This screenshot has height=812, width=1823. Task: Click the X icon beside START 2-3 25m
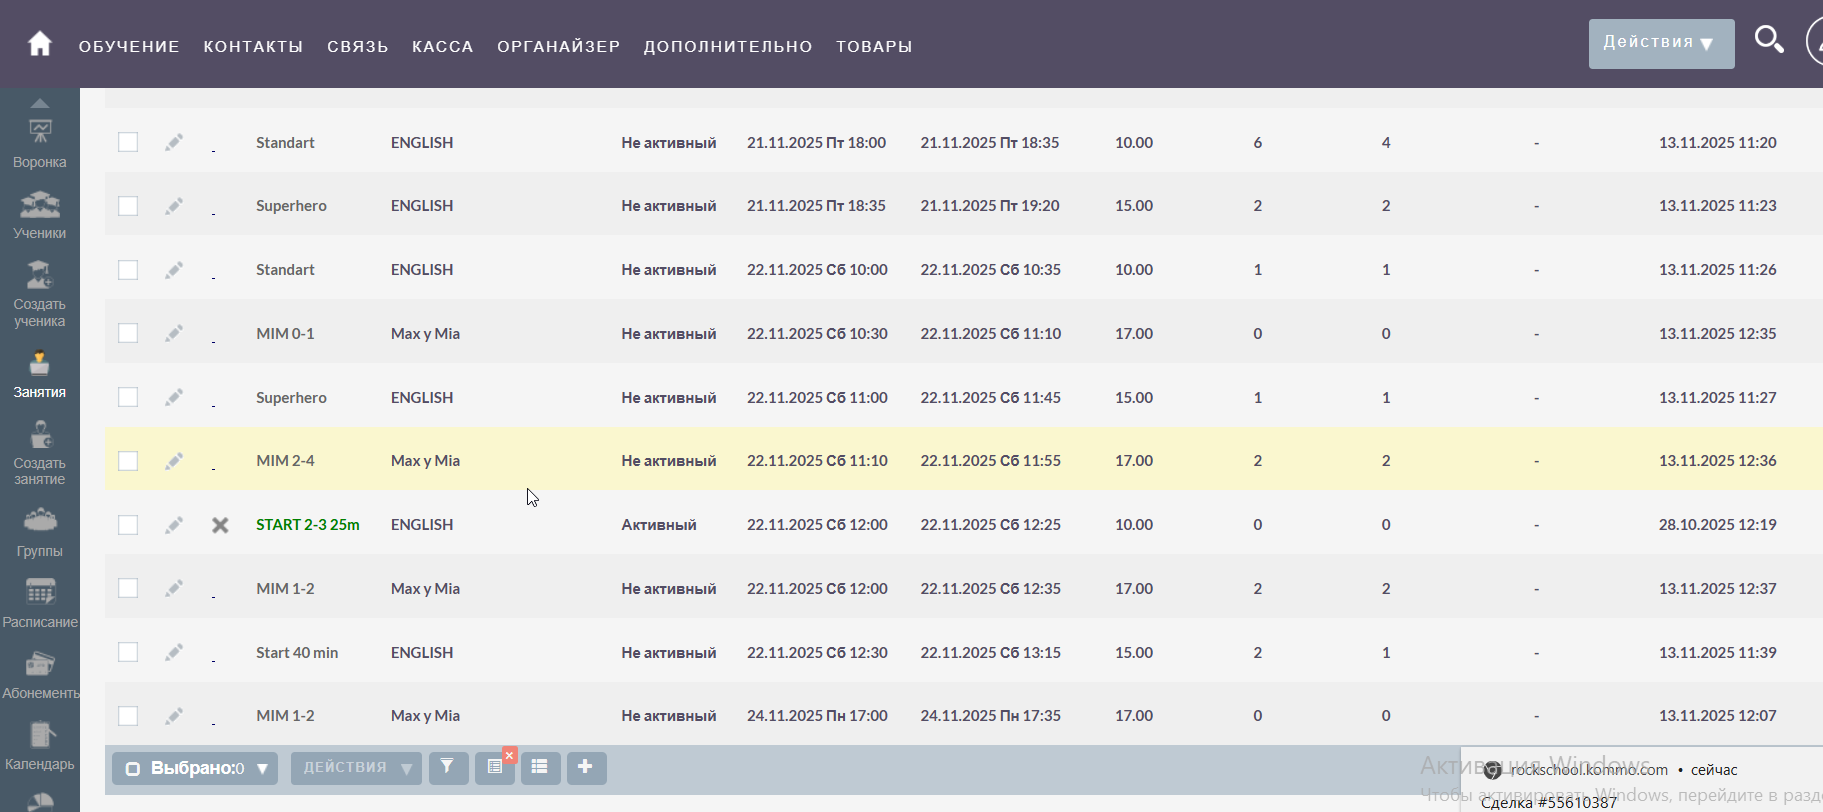click(220, 525)
